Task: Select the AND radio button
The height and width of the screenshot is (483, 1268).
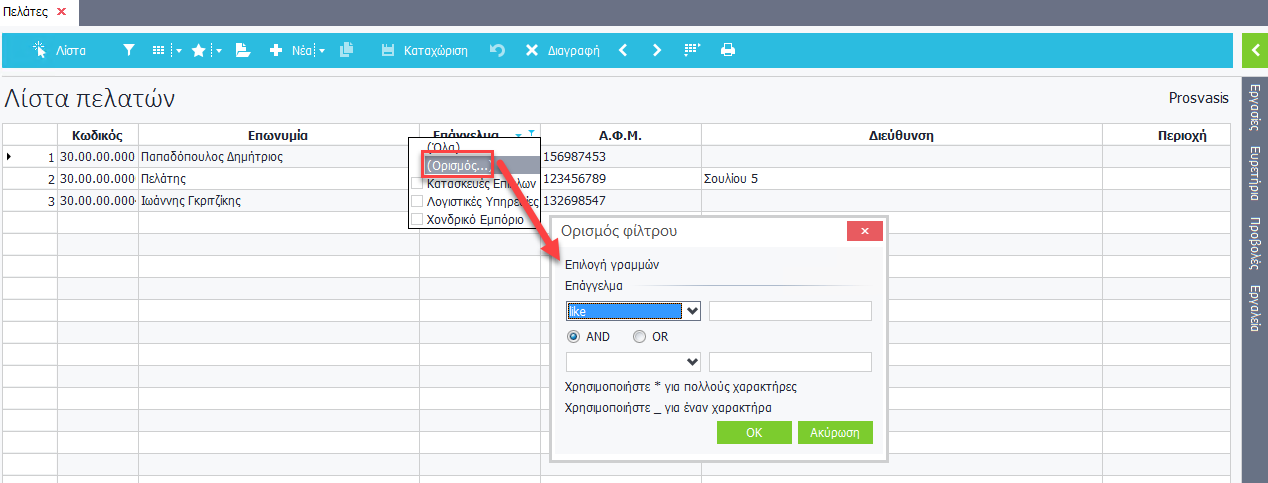Action: pyautogui.click(x=573, y=337)
